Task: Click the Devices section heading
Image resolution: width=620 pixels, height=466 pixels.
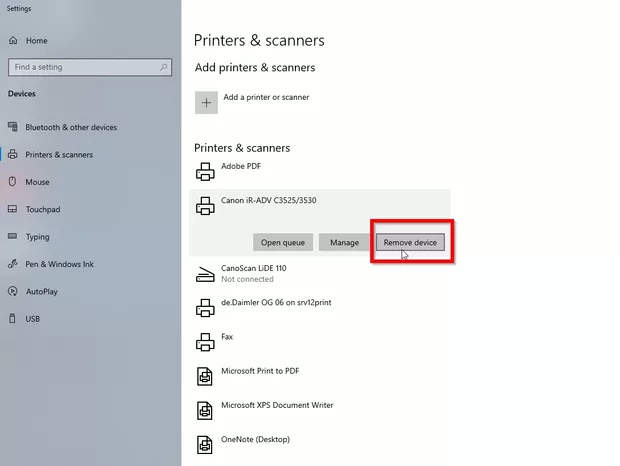Action: 22,94
